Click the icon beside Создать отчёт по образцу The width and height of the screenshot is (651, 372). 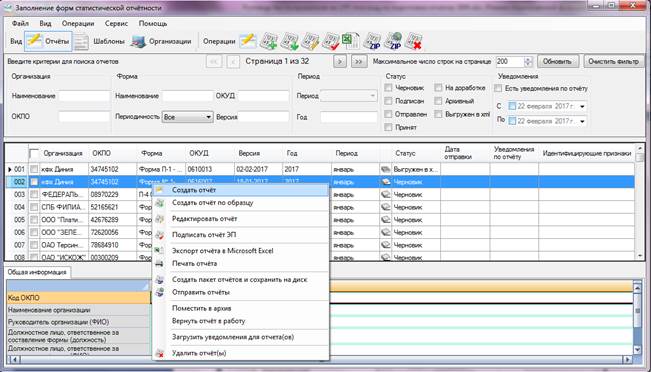pyautogui.click(x=159, y=203)
